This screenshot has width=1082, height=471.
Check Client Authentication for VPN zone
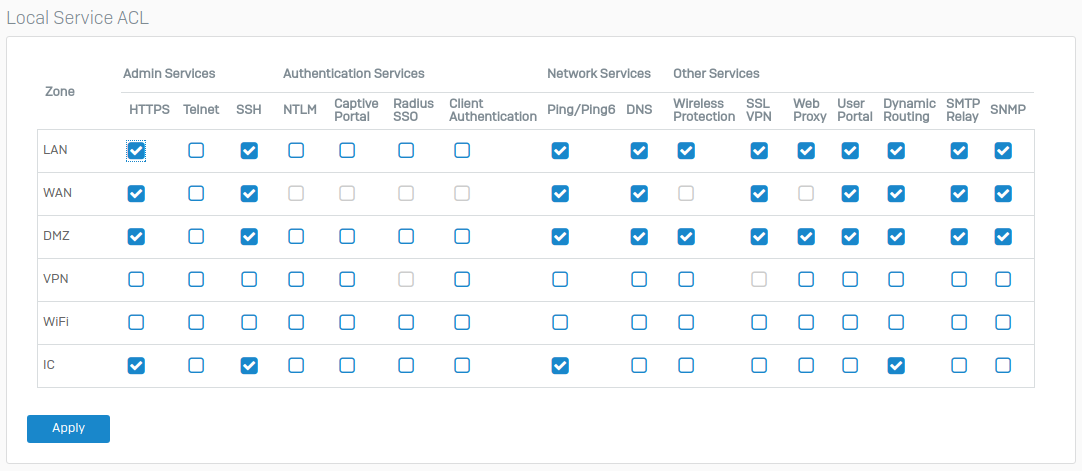click(x=462, y=279)
